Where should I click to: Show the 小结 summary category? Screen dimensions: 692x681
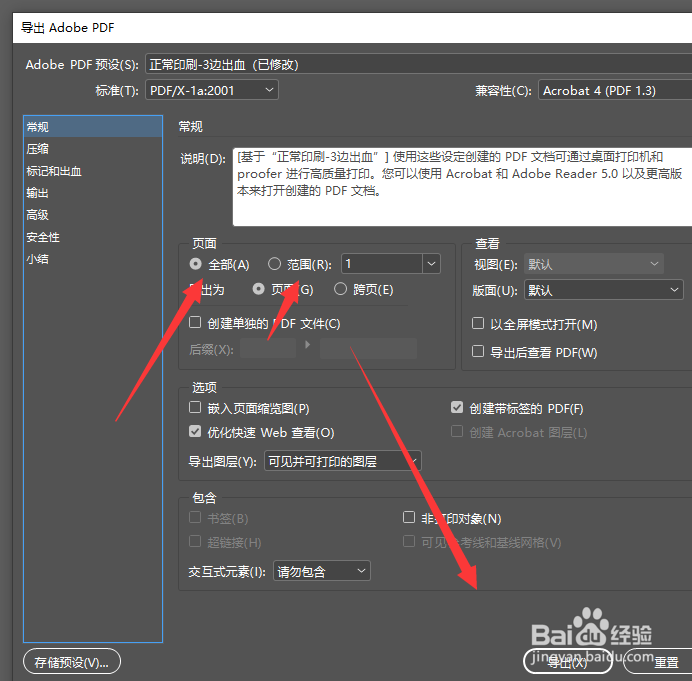pos(93,259)
